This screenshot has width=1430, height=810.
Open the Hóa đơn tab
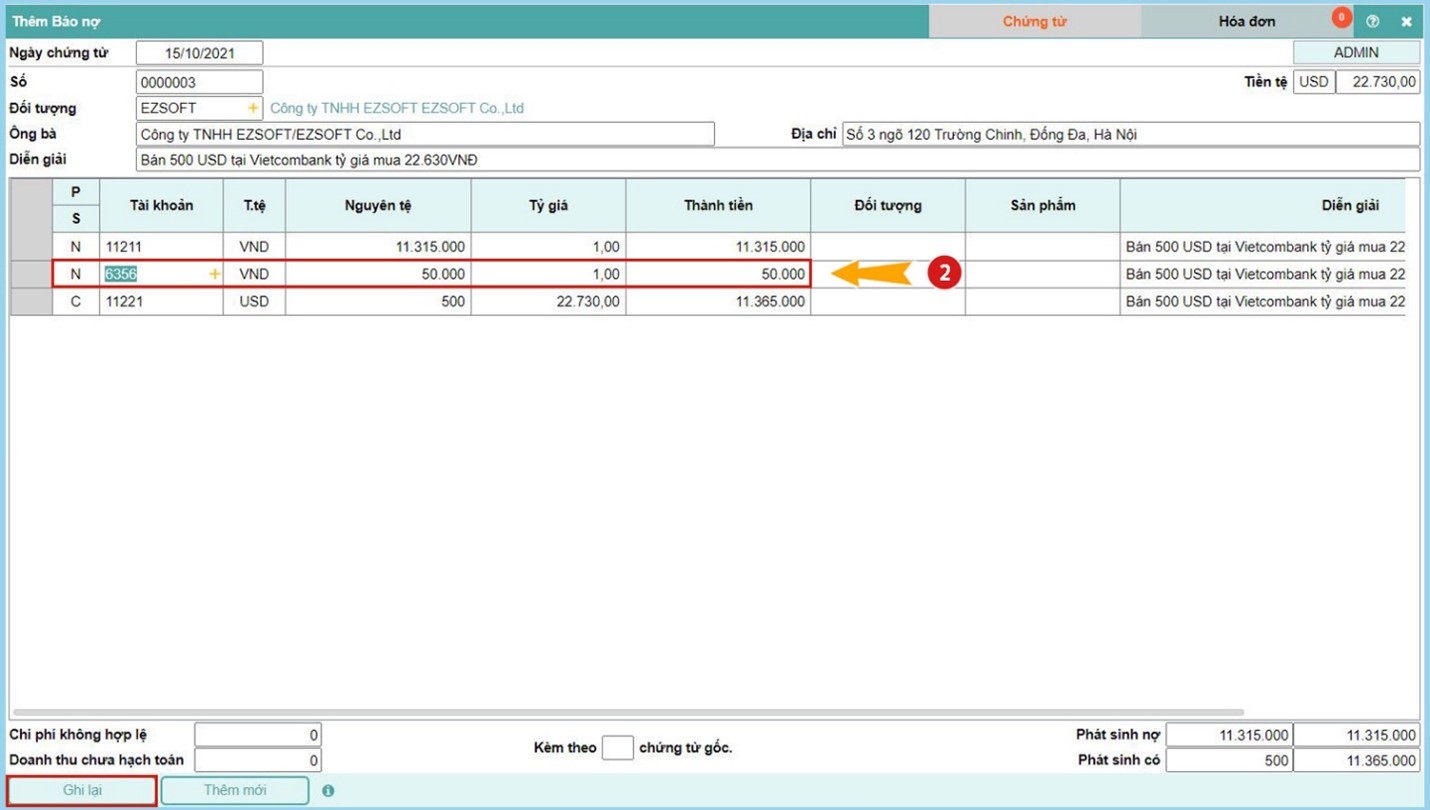coord(1246,21)
